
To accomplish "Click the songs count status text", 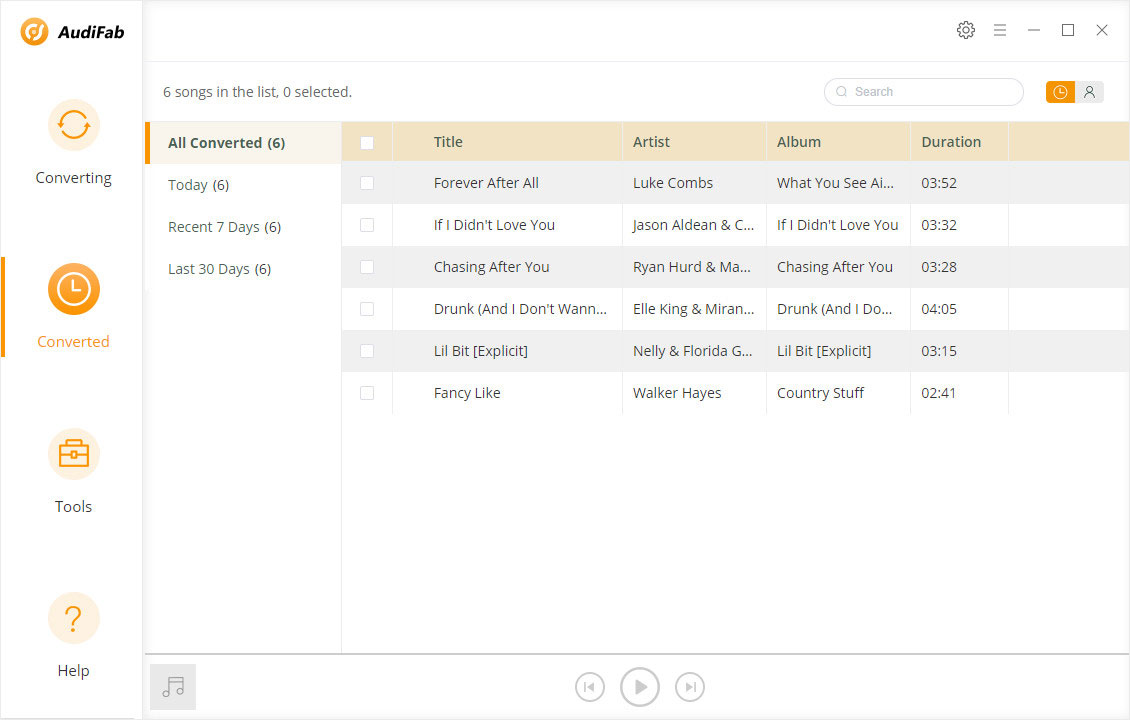I will click(x=257, y=92).
